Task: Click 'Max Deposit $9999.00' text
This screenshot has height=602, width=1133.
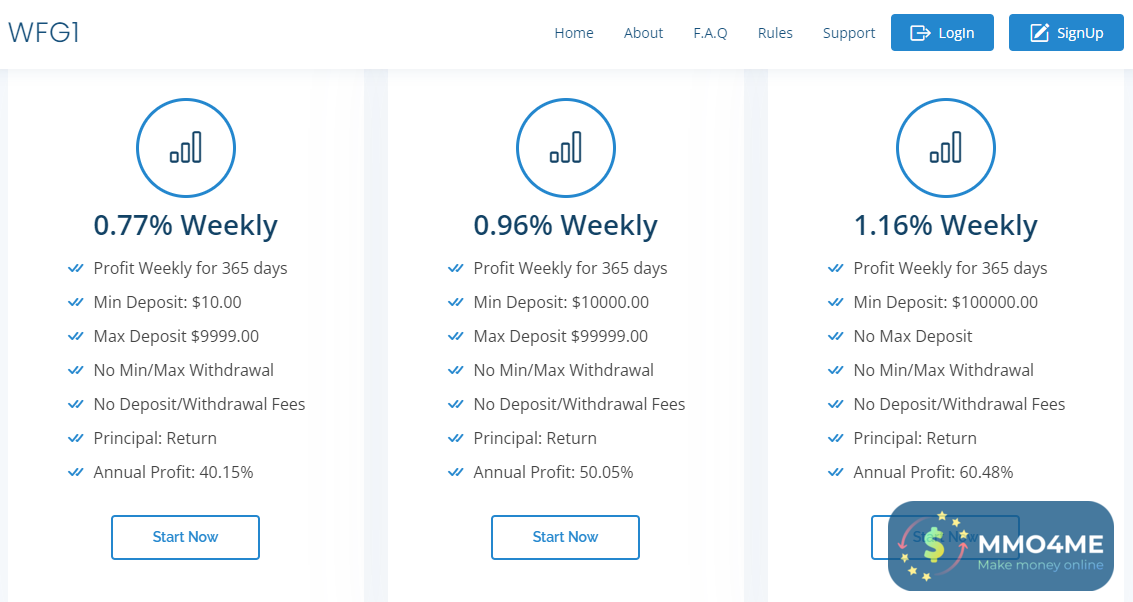Action: [176, 336]
